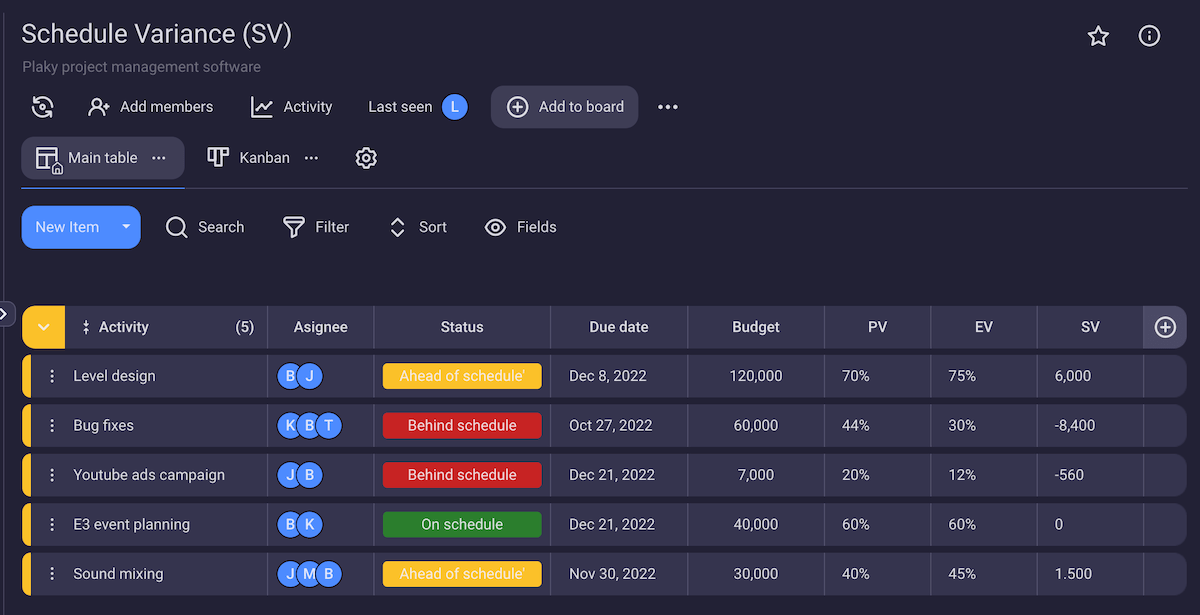Click assignee avatars for E3 event planning
This screenshot has height=615, width=1200.
click(x=300, y=525)
